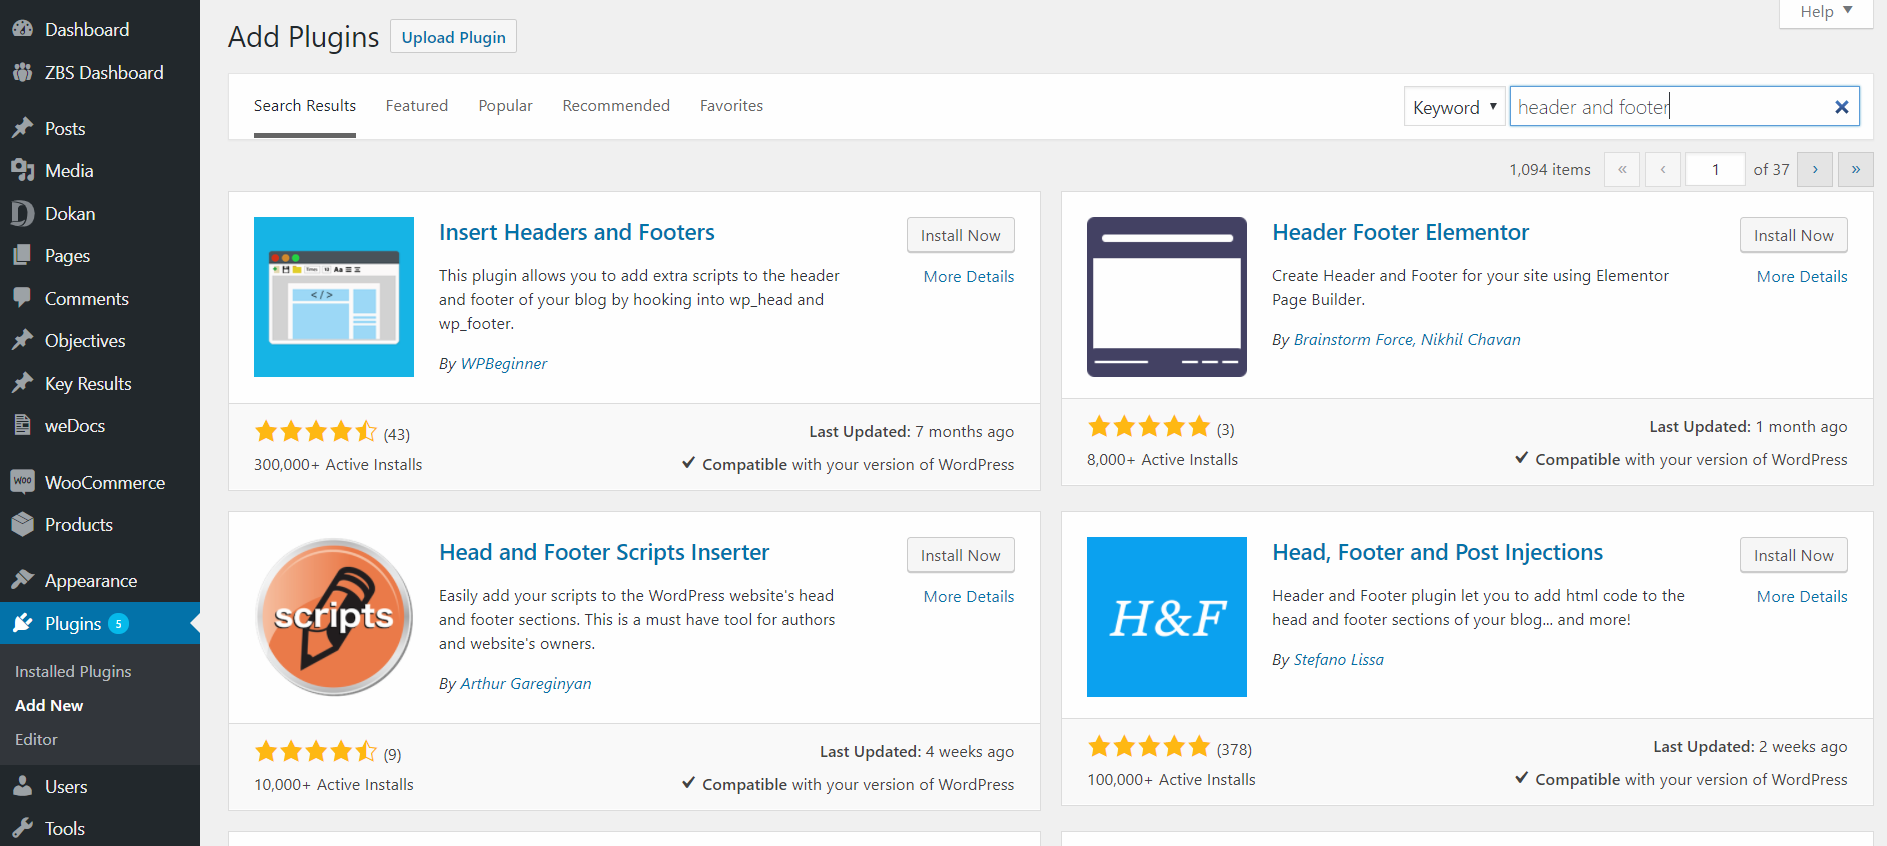
Task: Click the Comments speech bubble icon
Action: (22, 298)
